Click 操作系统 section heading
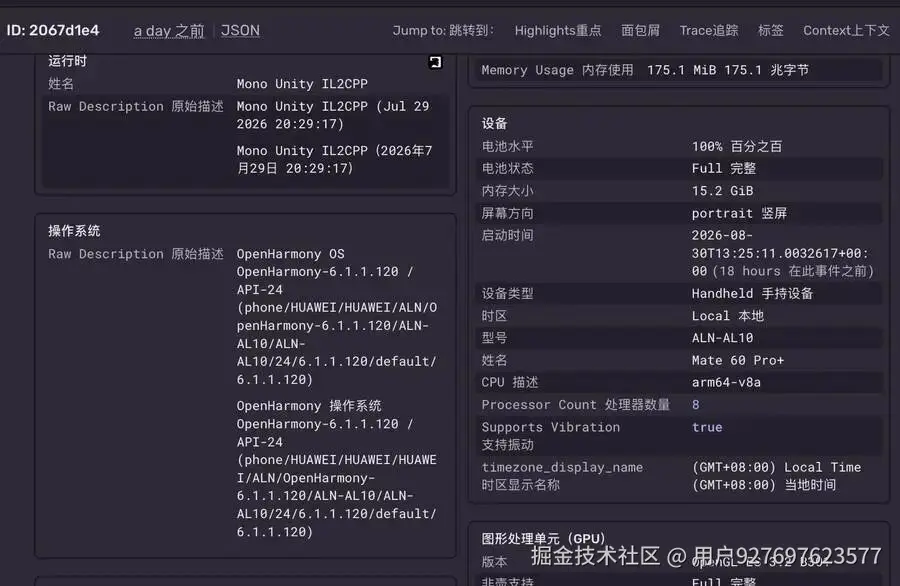900x586 pixels. (x=74, y=231)
